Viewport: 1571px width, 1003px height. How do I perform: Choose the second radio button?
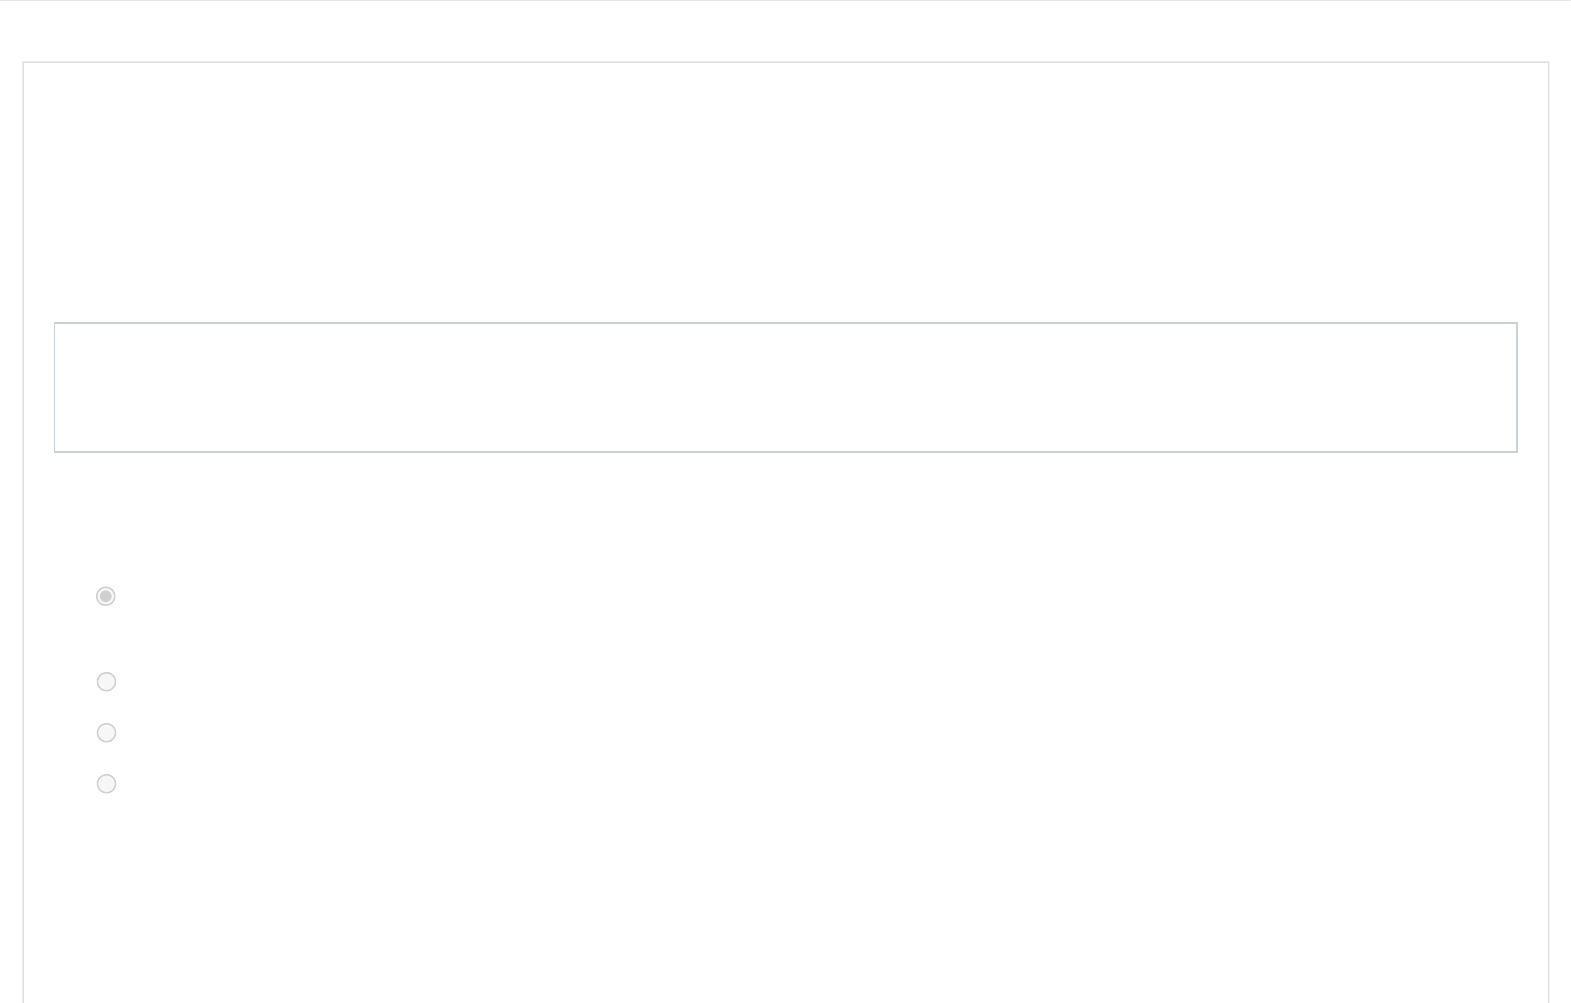tap(106, 682)
